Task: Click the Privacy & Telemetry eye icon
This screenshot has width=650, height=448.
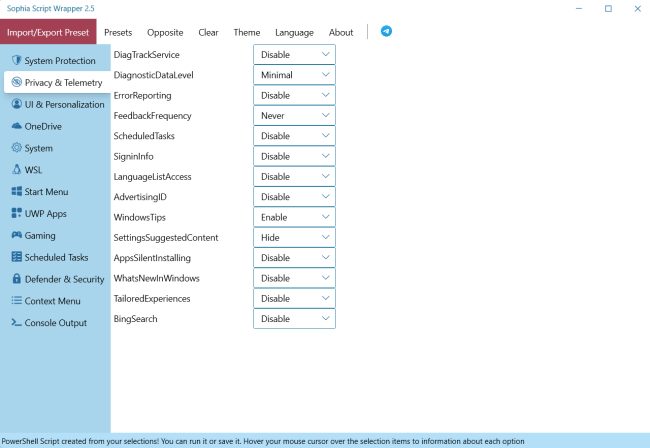Action: pyautogui.click(x=17, y=82)
